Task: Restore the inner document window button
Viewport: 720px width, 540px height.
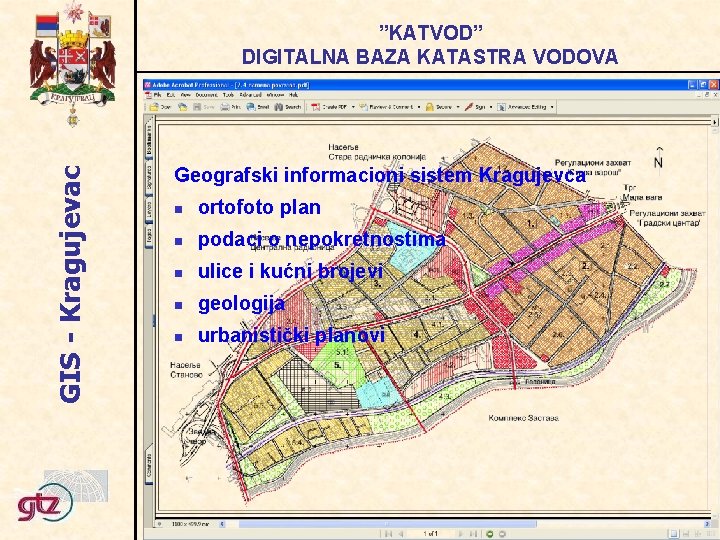Action: (x=707, y=95)
